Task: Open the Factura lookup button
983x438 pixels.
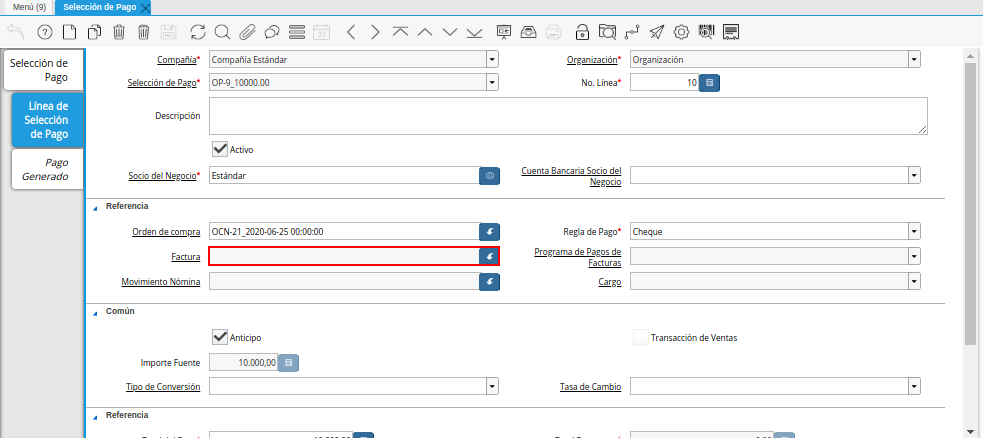Action: click(x=489, y=257)
